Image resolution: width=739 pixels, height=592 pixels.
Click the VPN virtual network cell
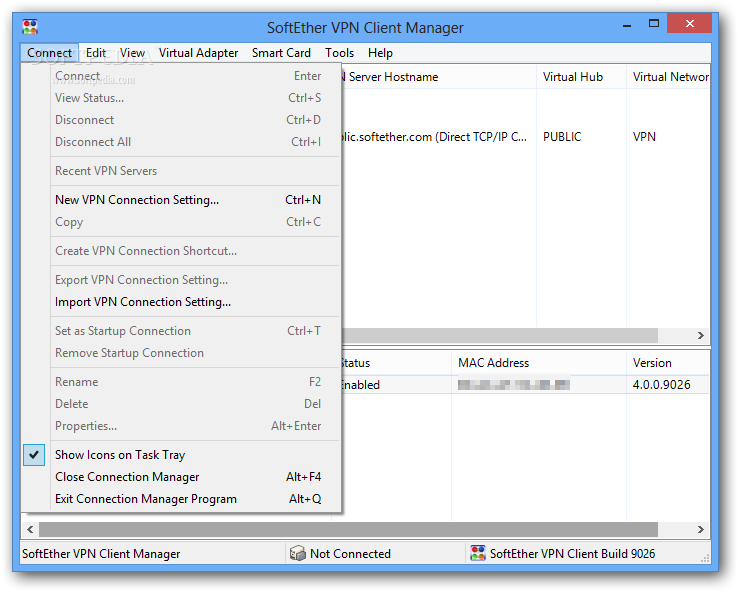coord(644,137)
